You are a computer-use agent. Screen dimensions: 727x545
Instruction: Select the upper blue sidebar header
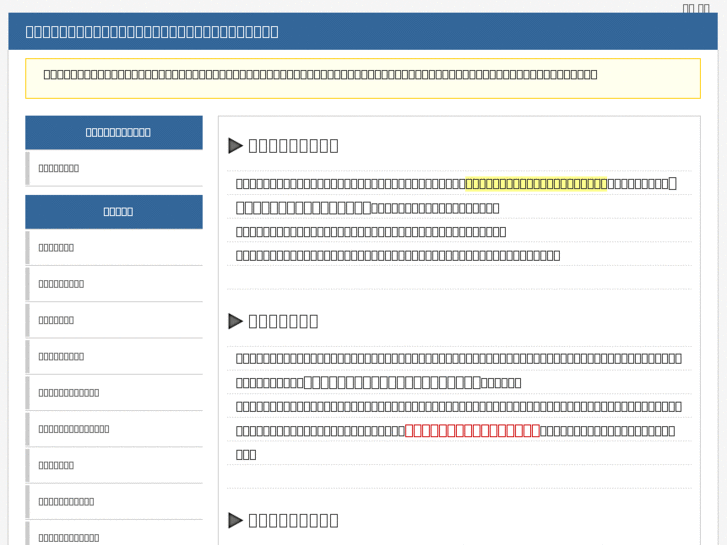tap(114, 133)
